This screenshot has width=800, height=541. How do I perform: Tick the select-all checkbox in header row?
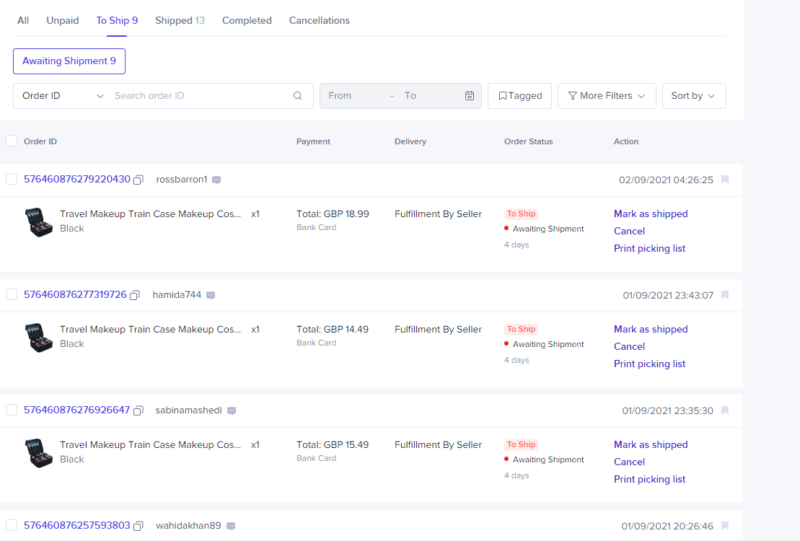(x=12, y=141)
